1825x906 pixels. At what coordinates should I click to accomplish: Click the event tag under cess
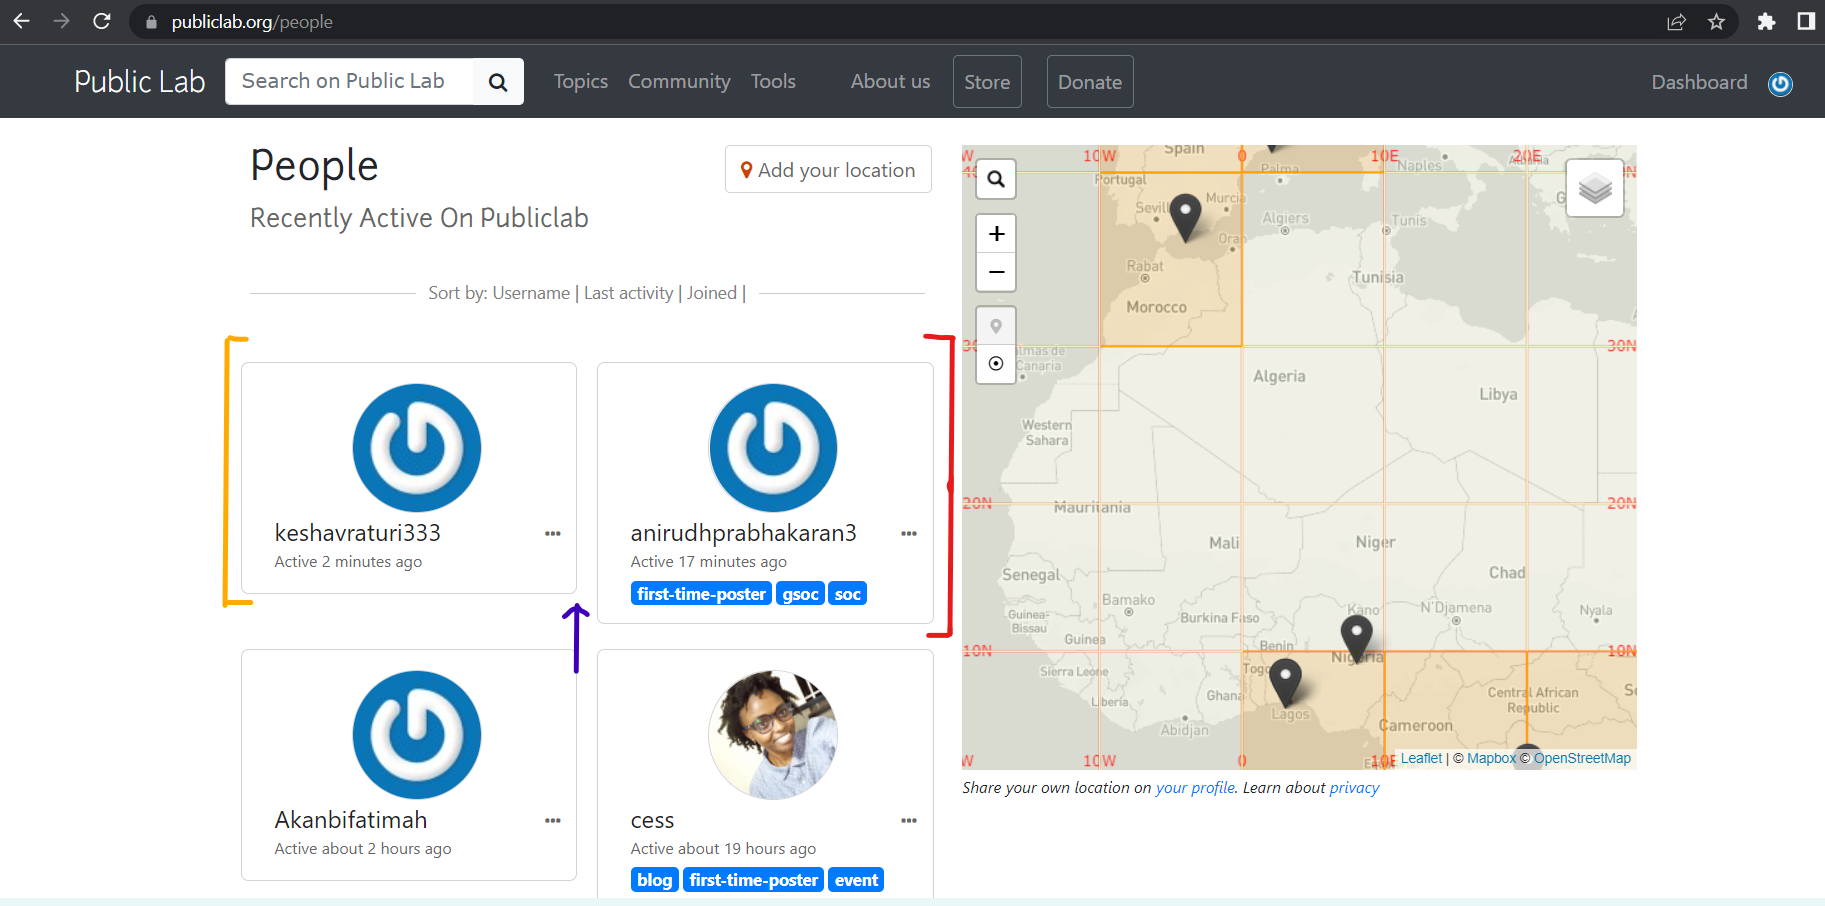[857, 880]
